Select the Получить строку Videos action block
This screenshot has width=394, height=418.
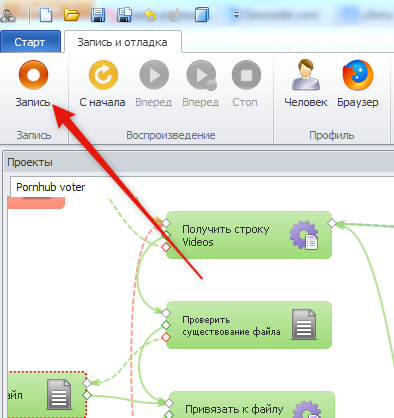[x=249, y=235]
